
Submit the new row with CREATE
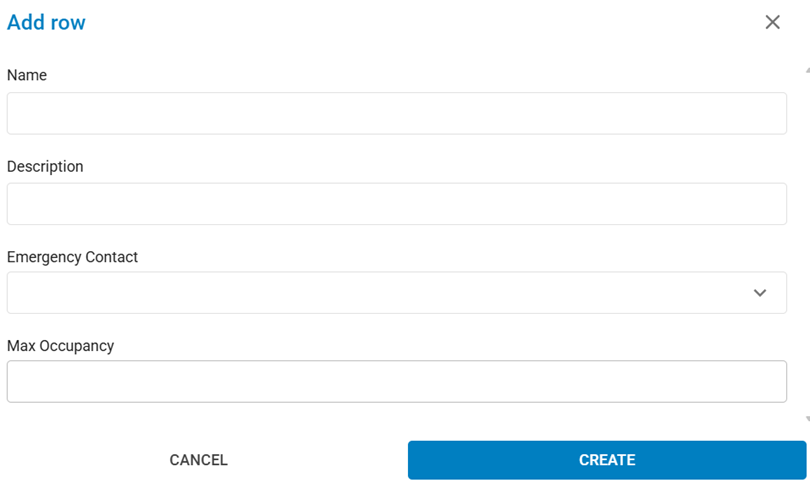click(606, 460)
